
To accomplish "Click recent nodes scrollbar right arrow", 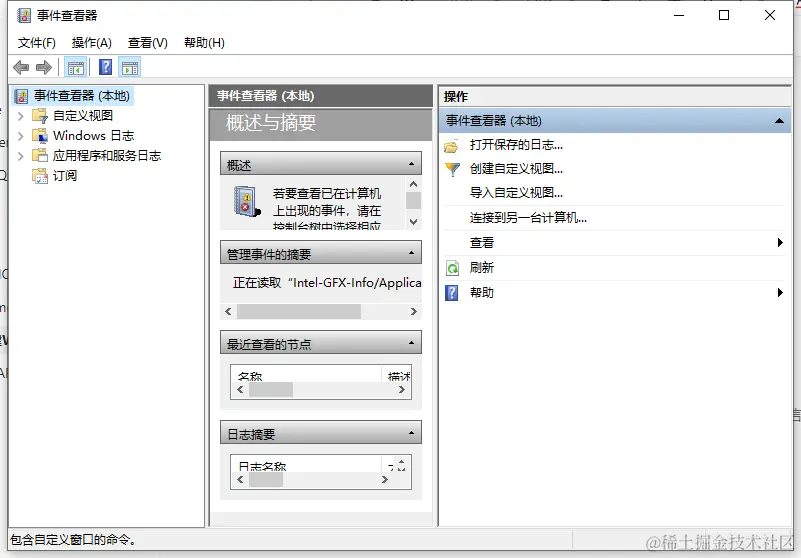I will 402,389.
